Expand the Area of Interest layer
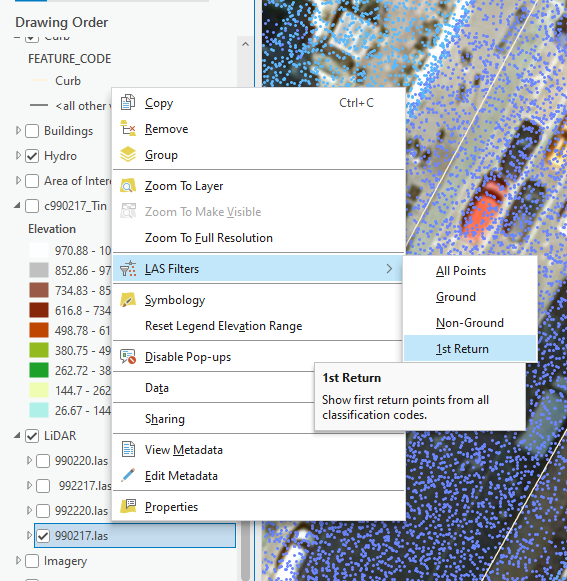This screenshot has height=581, width=567. click(18, 181)
